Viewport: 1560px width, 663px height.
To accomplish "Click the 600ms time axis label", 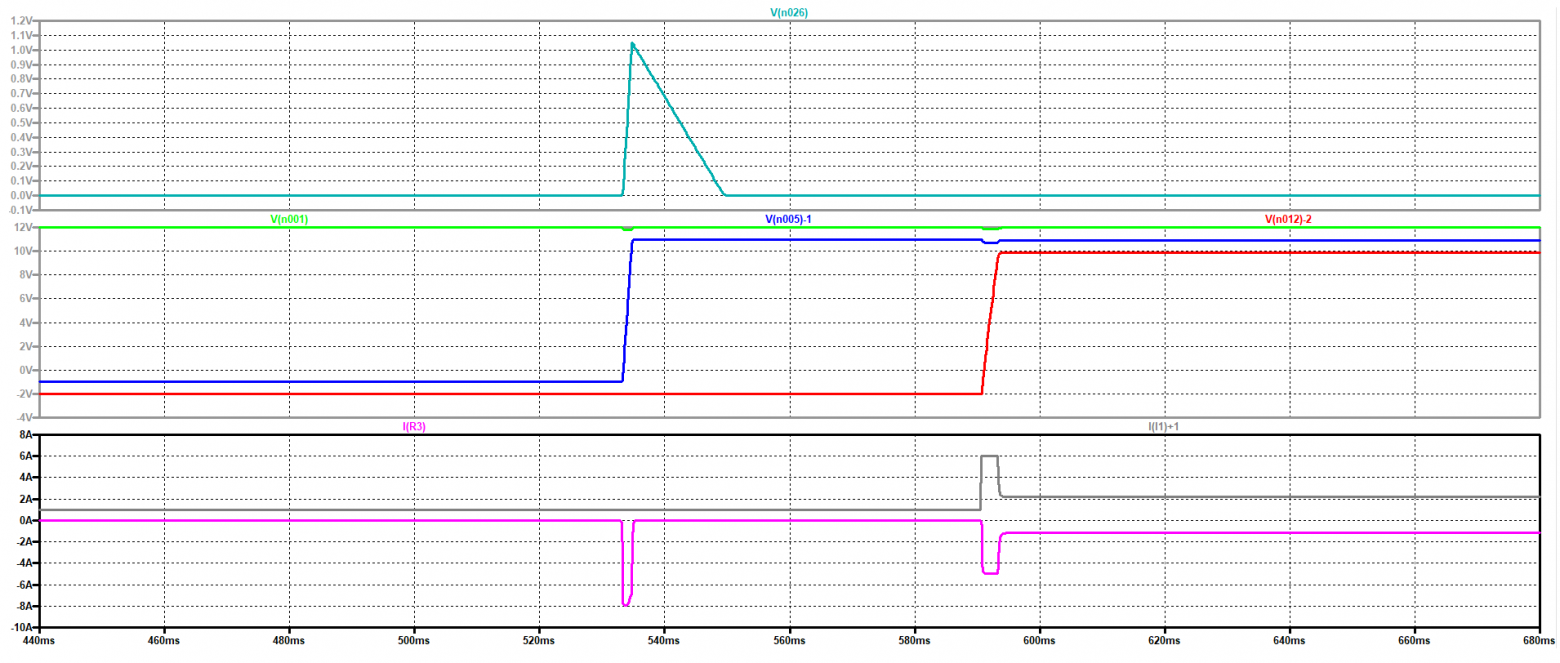I will tap(1039, 639).
